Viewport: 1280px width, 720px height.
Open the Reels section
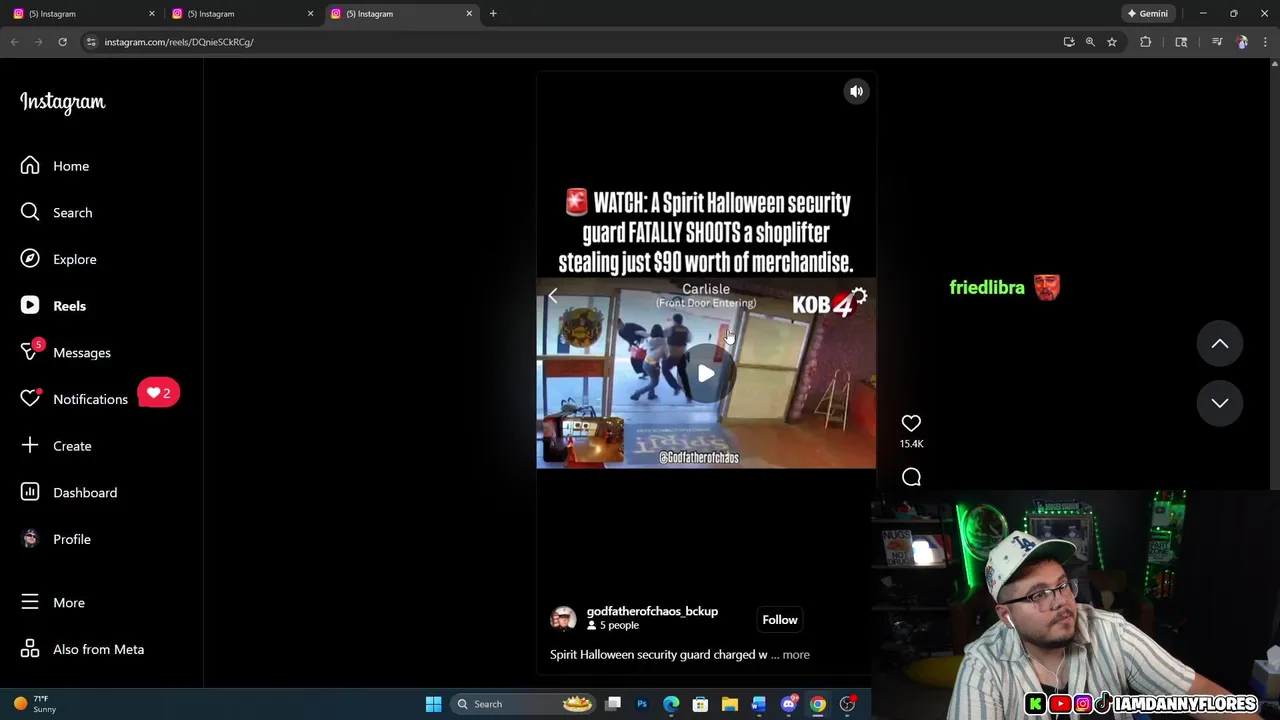[x=53, y=306]
